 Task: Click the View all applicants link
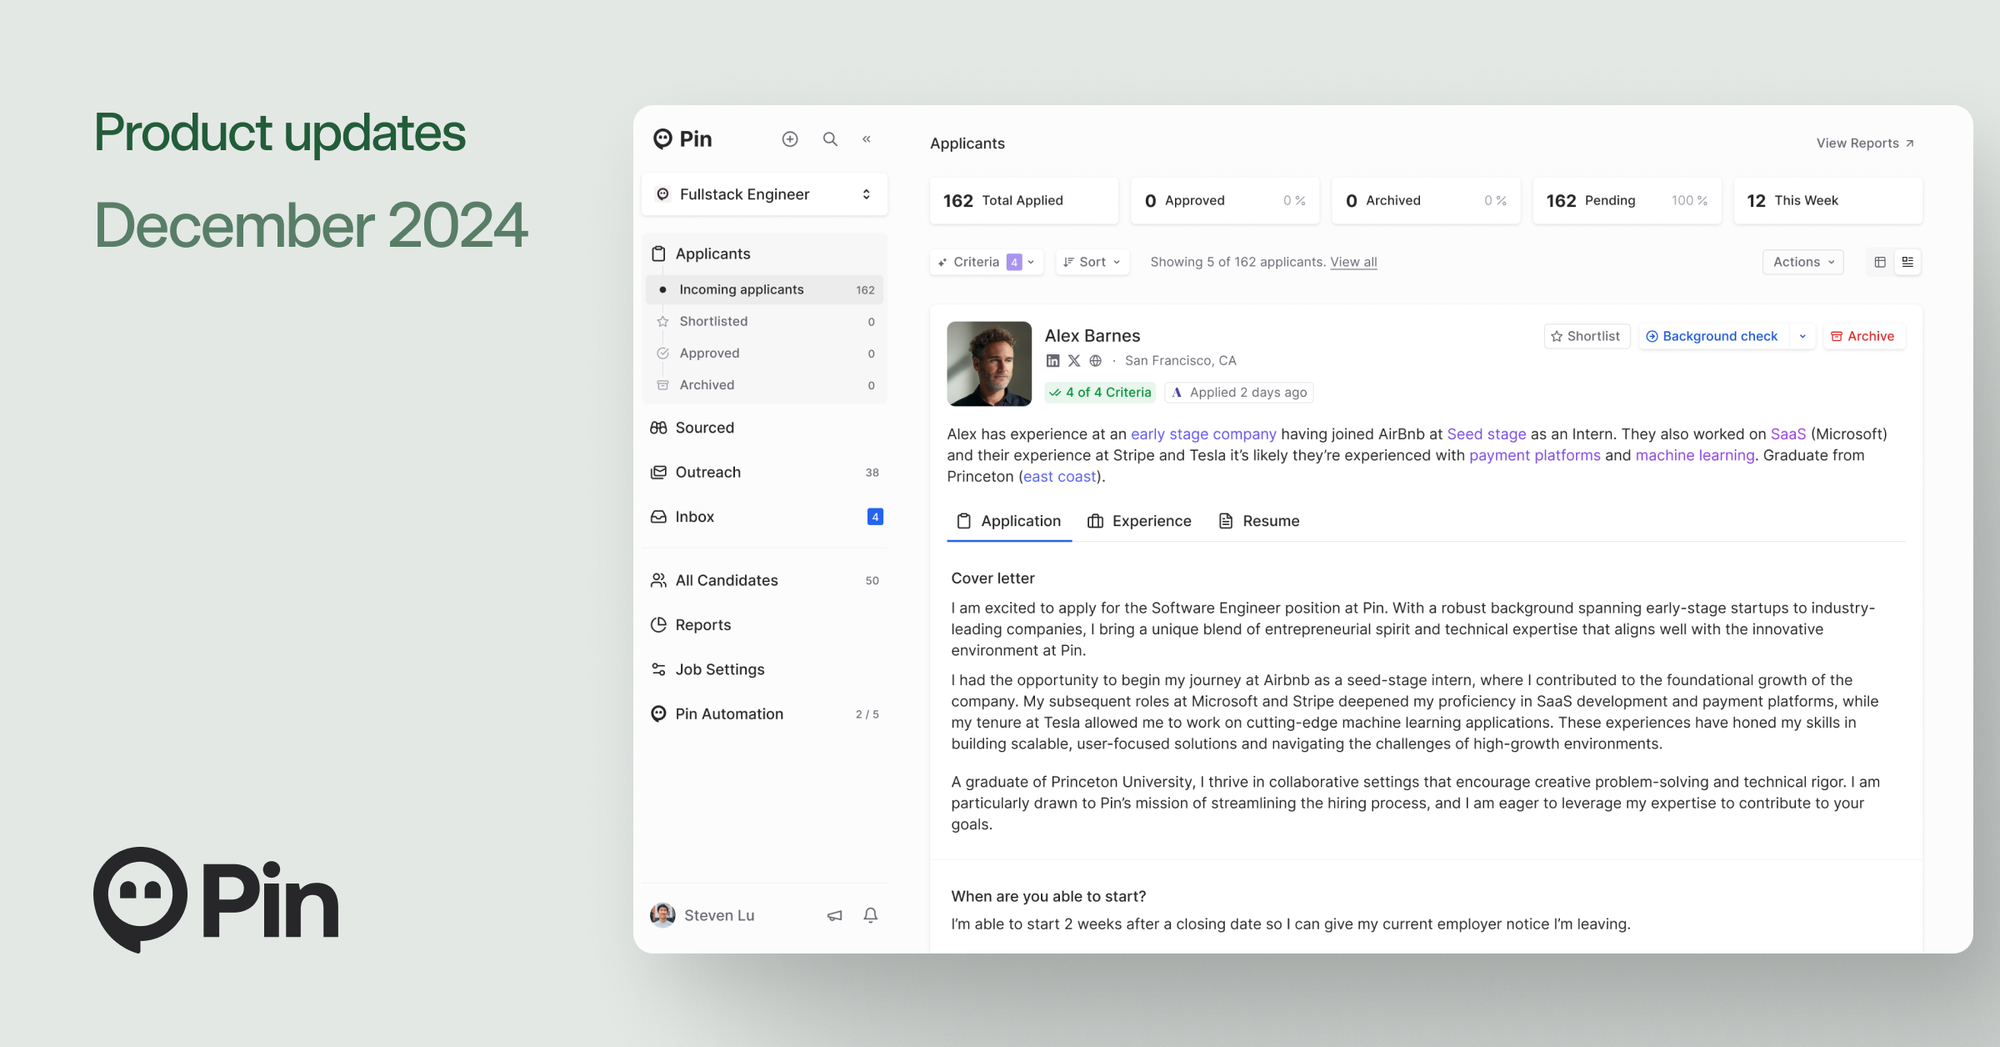click(1353, 261)
